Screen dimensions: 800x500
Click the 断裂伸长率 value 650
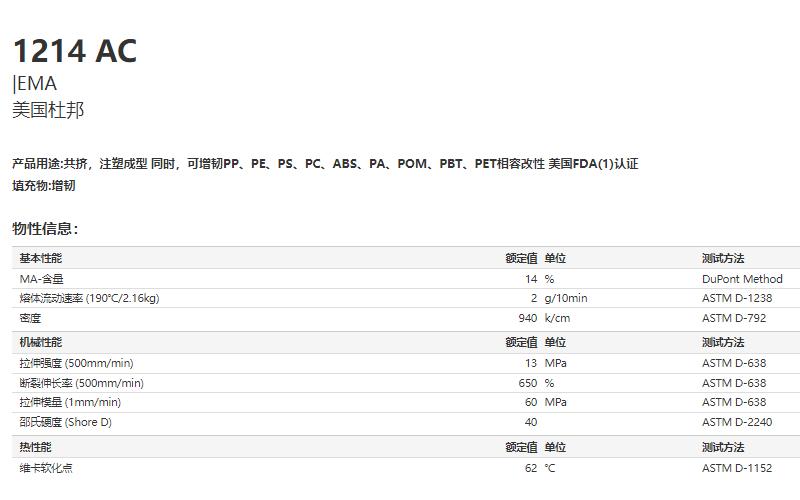click(x=528, y=383)
